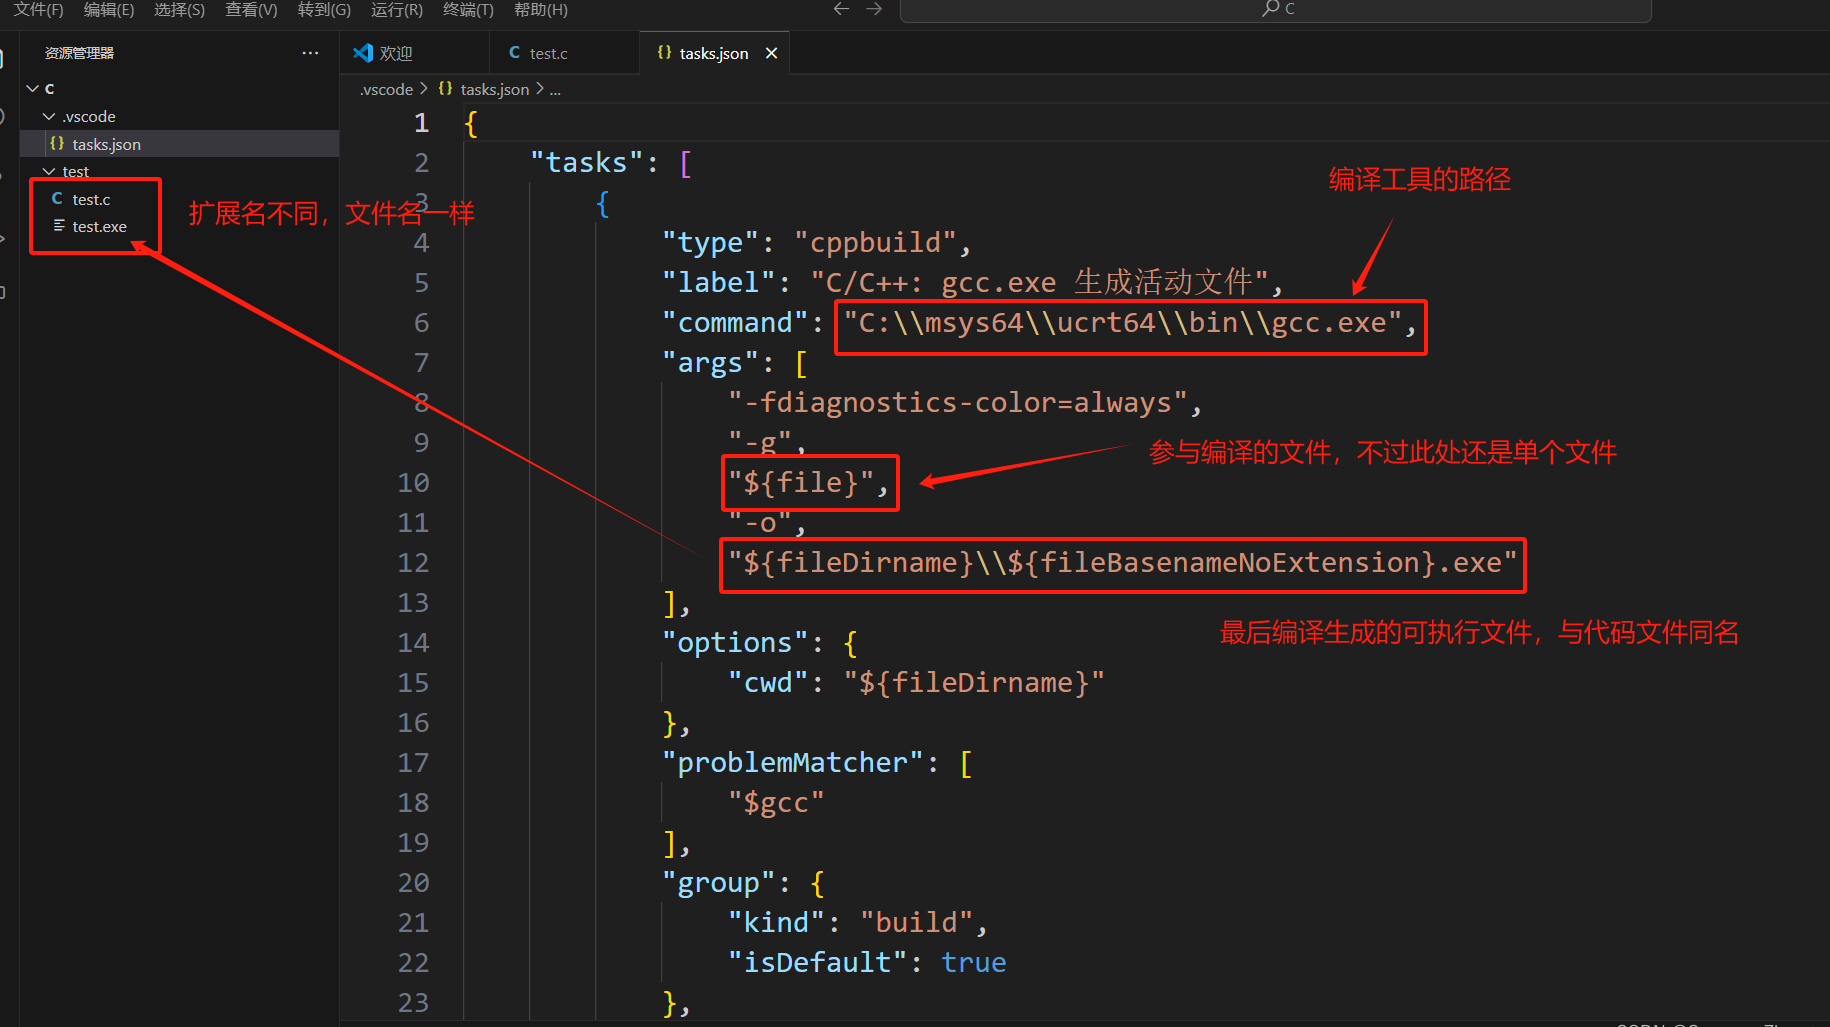The width and height of the screenshot is (1830, 1027).
Task: Open the 运行(R) run menu
Action: point(397,9)
